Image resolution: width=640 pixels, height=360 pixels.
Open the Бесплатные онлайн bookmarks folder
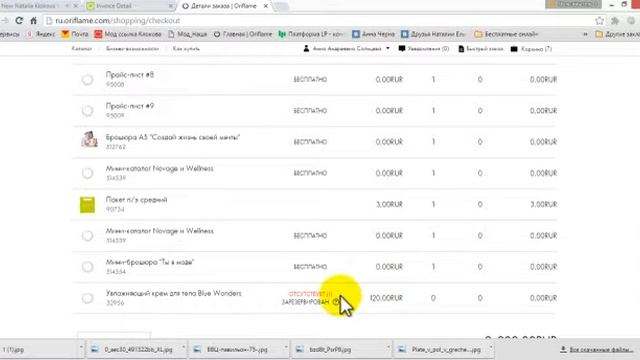506,34
